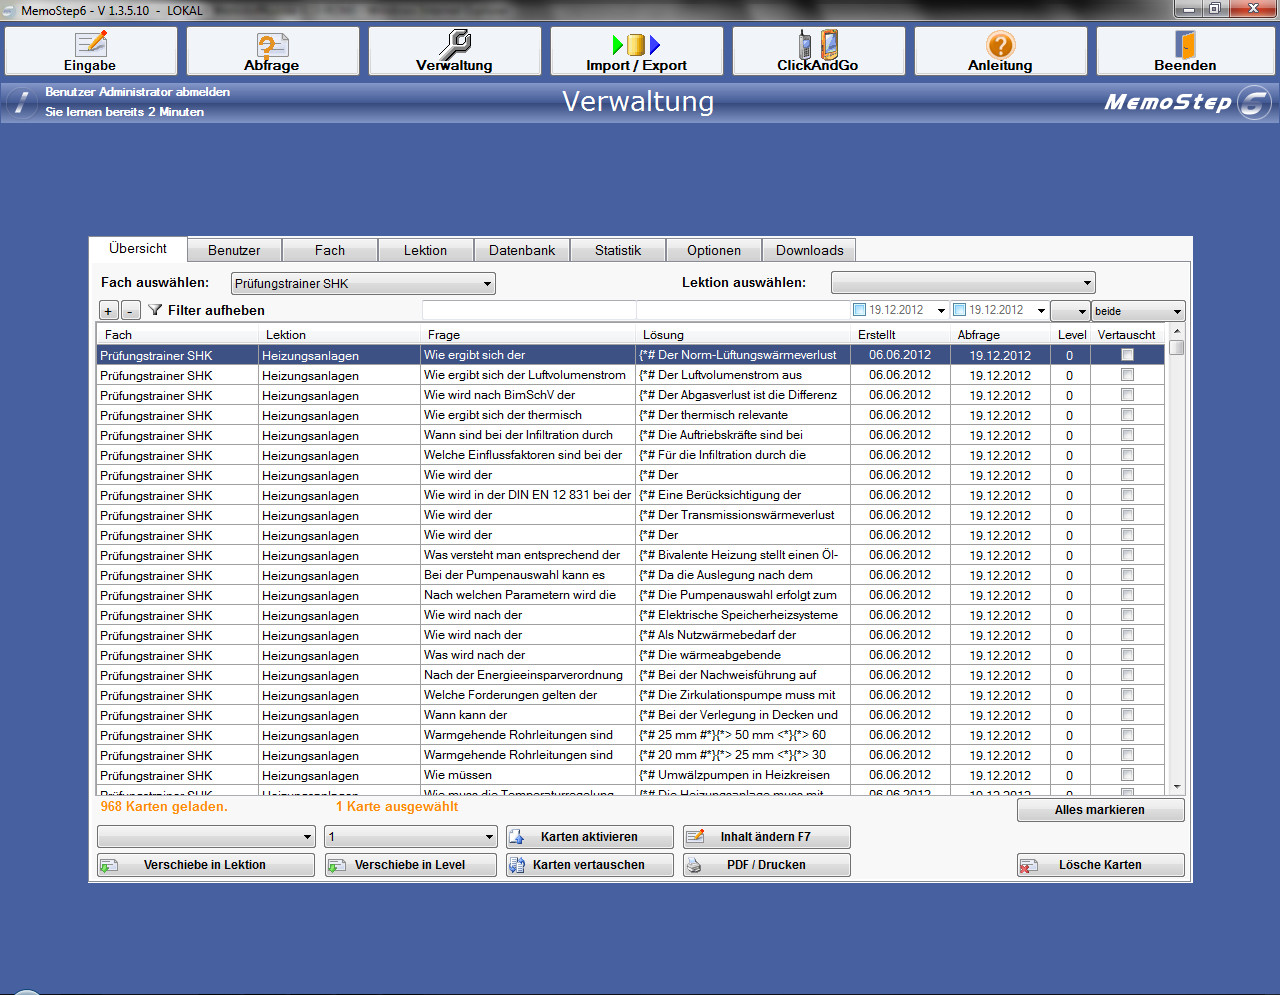Enable the first date filter checkbox
The width and height of the screenshot is (1280, 995).
coord(859,310)
